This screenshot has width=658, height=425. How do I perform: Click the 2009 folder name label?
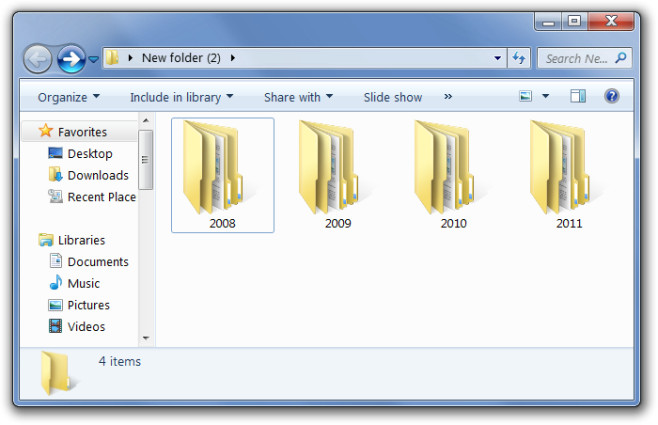[338, 223]
